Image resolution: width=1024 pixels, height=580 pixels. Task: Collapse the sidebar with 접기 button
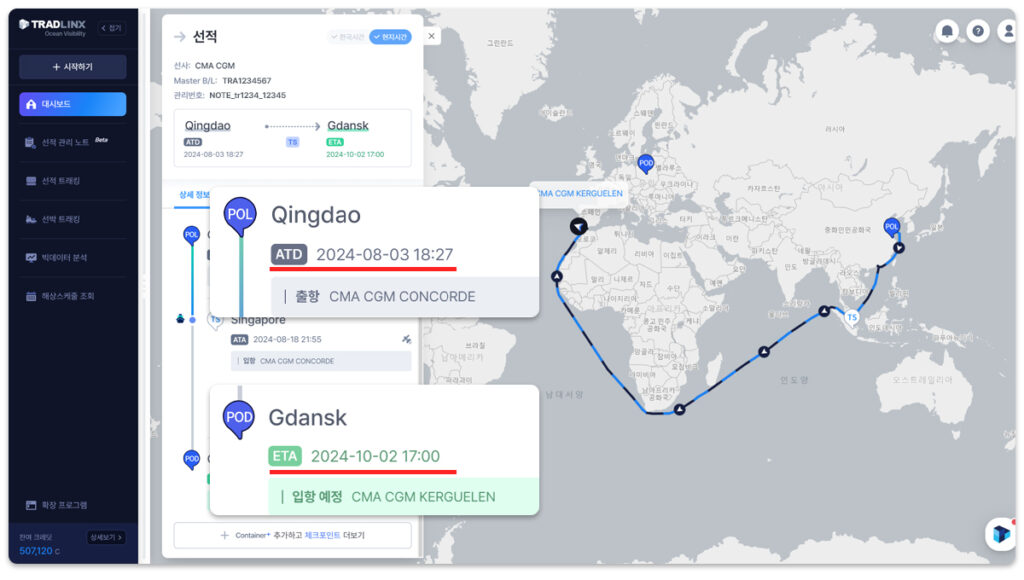tap(112, 28)
